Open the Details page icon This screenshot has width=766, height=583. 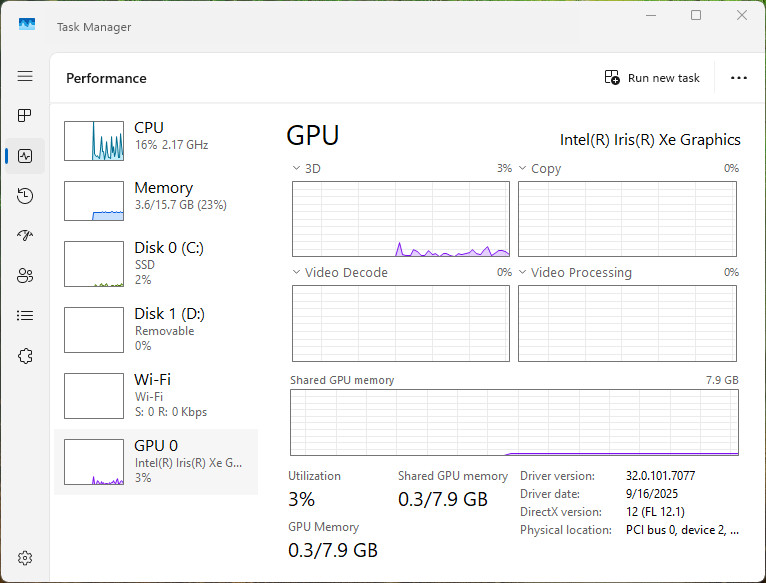pos(25,316)
